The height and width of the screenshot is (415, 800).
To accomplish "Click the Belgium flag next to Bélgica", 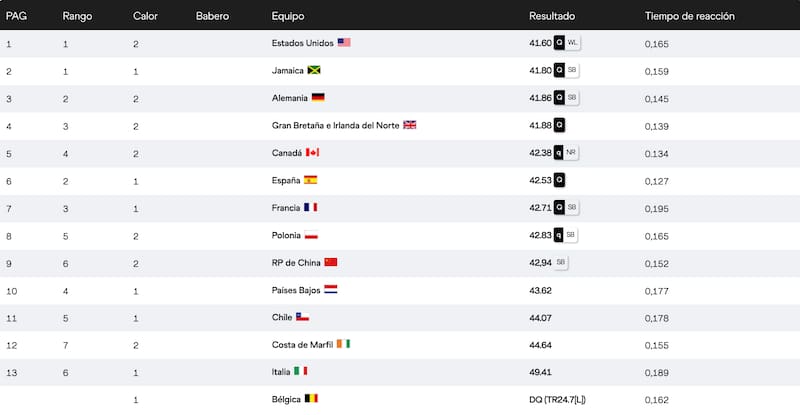I will (311, 398).
